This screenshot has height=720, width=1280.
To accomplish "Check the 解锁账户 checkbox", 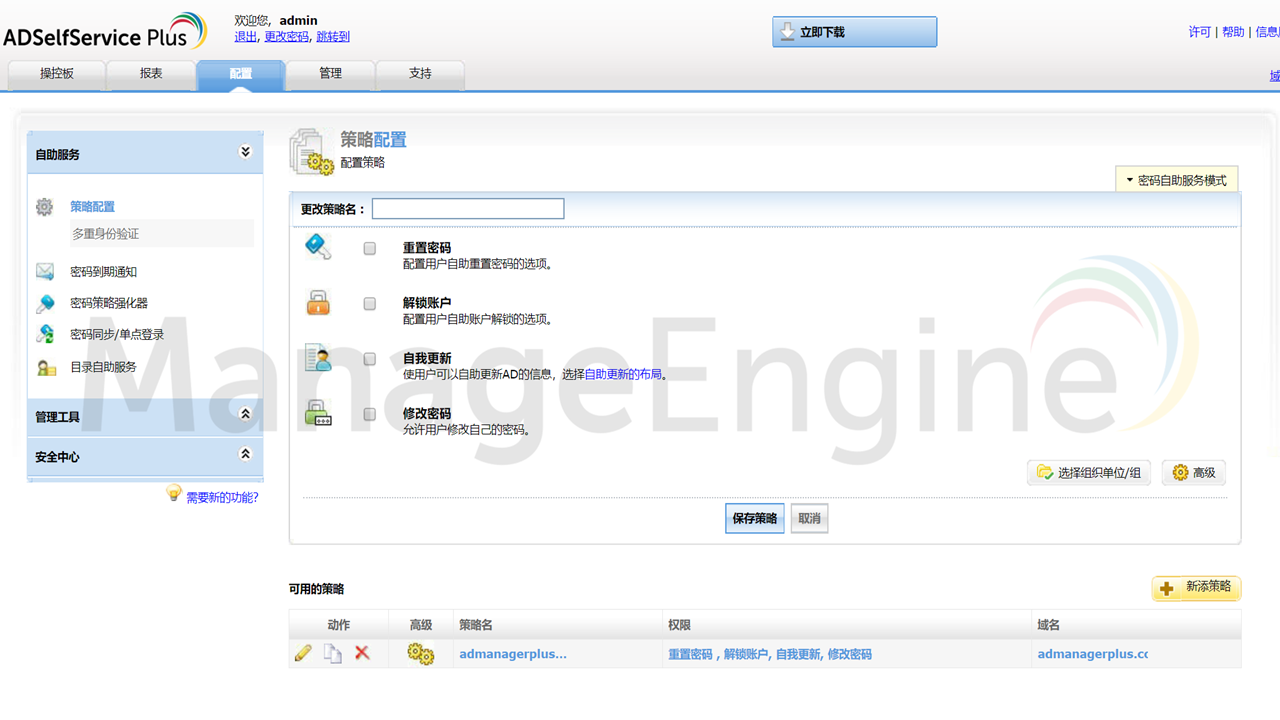I will coord(369,303).
